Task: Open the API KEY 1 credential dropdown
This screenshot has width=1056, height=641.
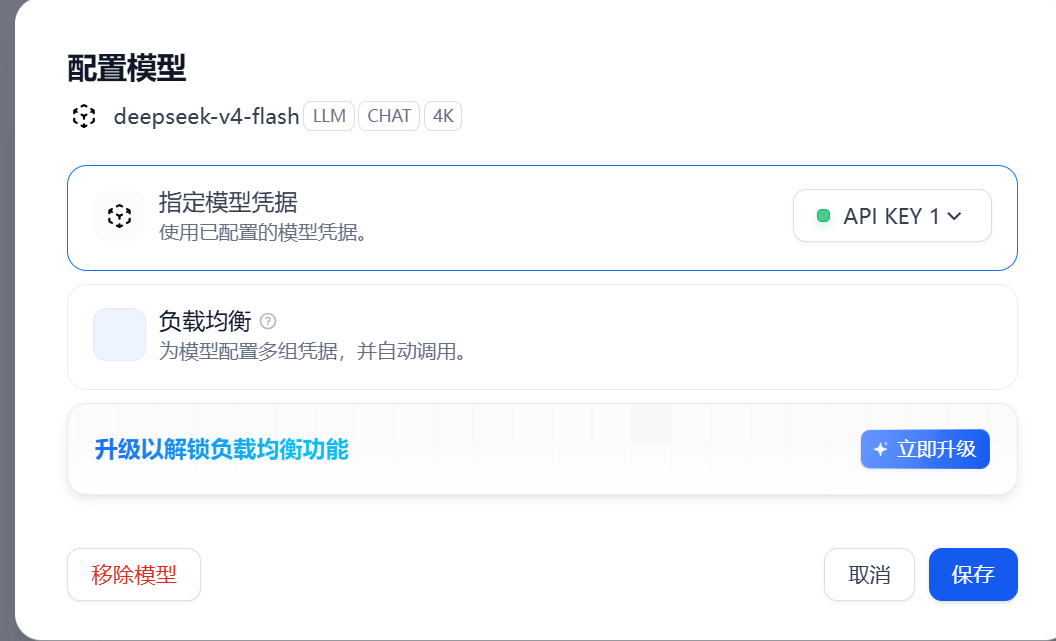Action: pyautogui.click(x=892, y=215)
